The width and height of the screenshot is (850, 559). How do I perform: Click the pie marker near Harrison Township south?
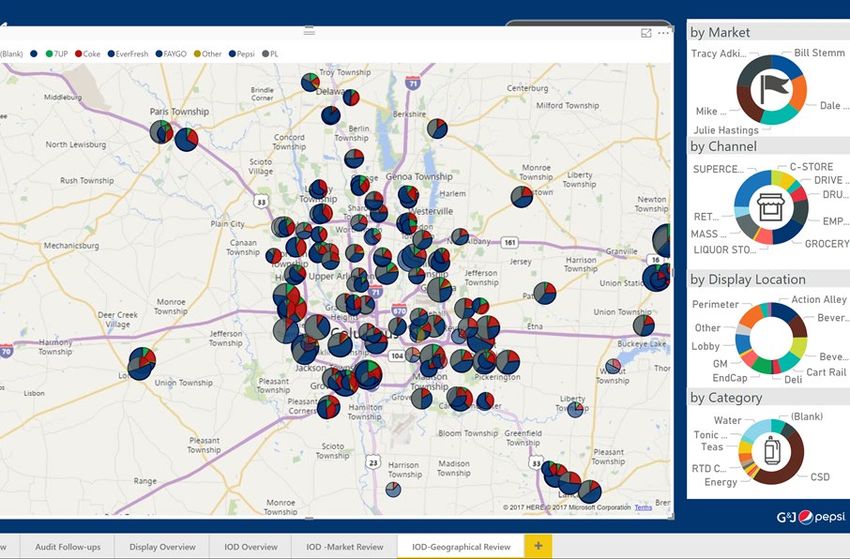394,490
